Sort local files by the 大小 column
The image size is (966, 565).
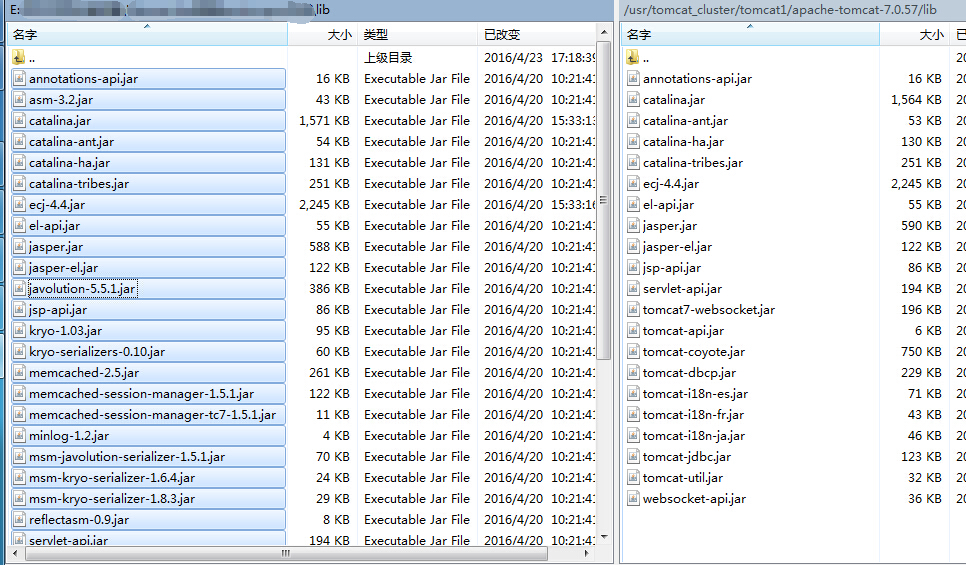pyautogui.click(x=322, y=35)
